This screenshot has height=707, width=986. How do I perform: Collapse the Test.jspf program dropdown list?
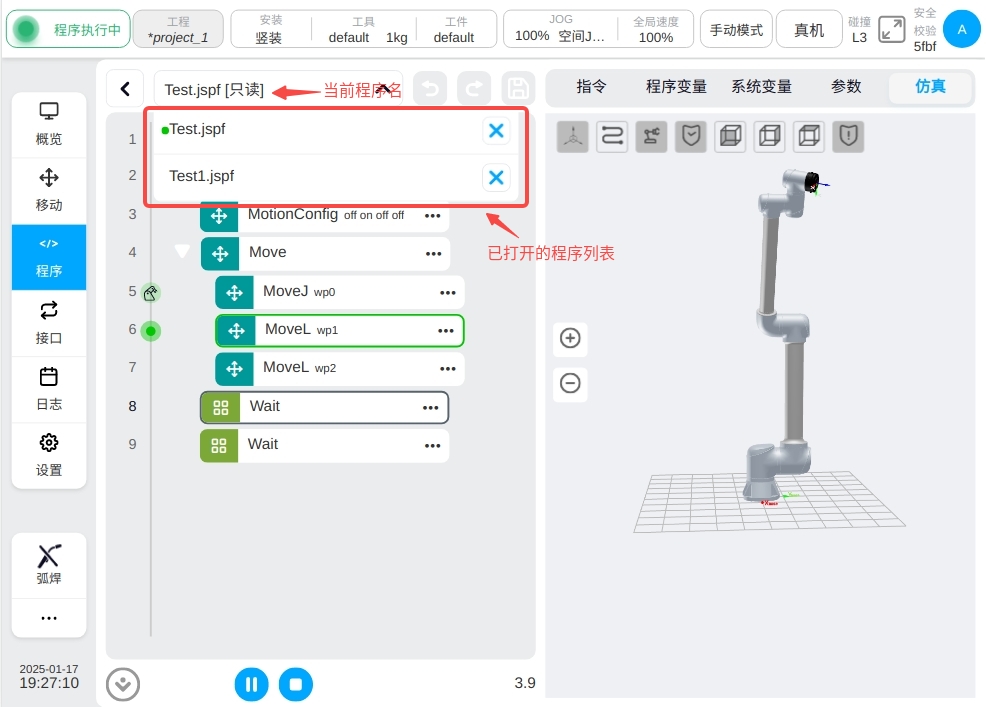[x=382, y=88]
